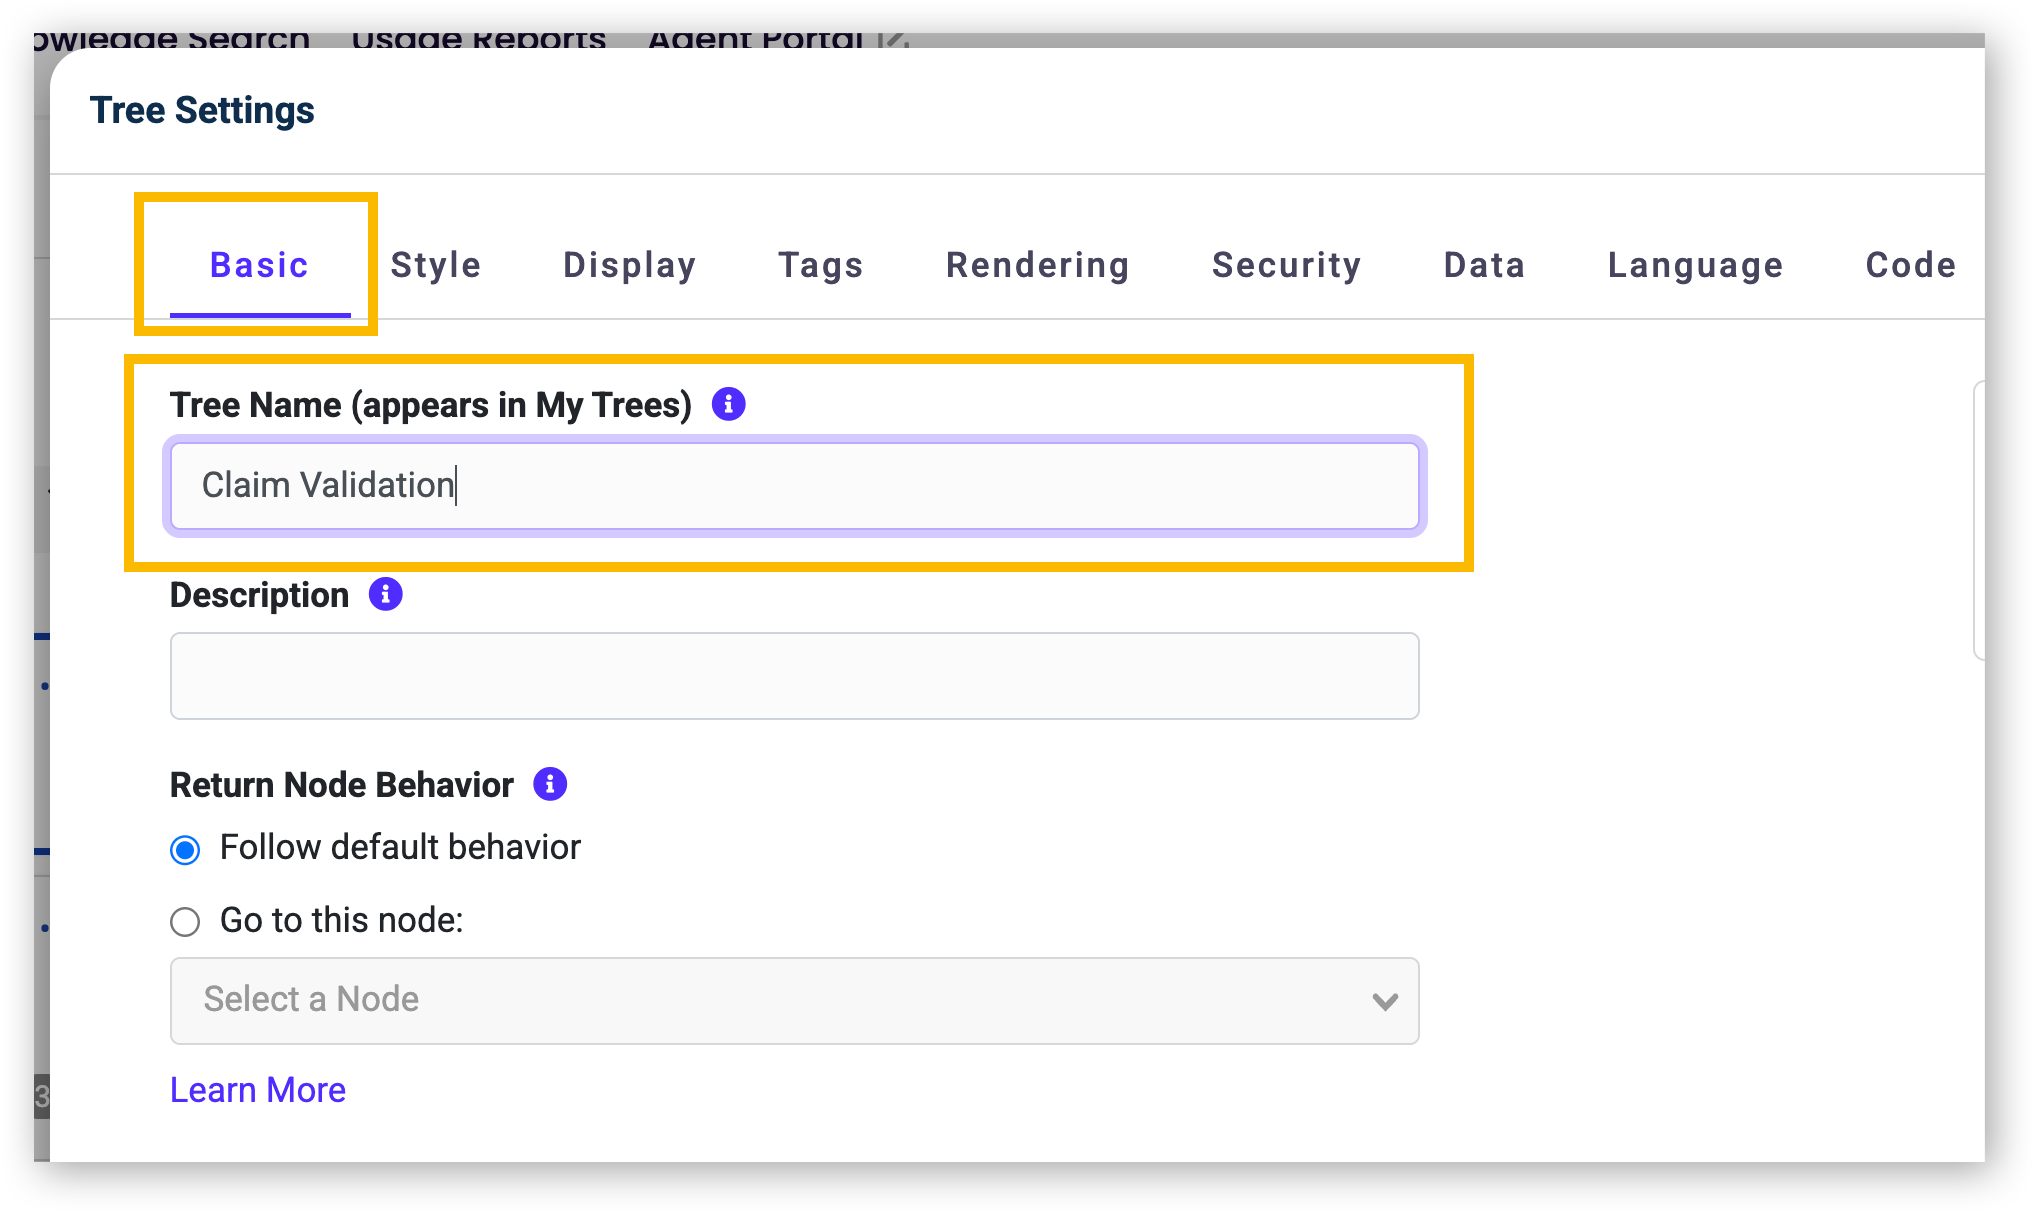Go to the Security tab
Screen dimensions: 2034x1212
[1287, 265]
